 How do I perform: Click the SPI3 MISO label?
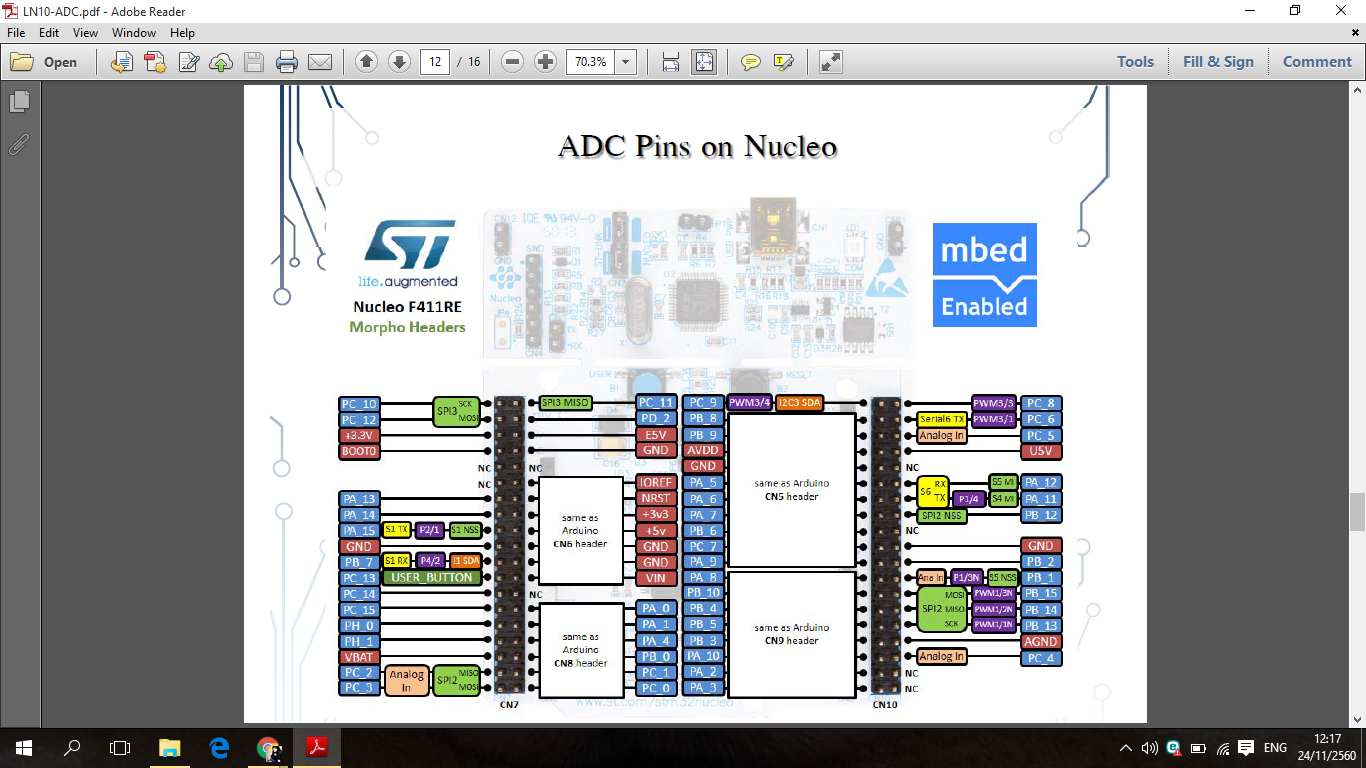click(566, 403)
